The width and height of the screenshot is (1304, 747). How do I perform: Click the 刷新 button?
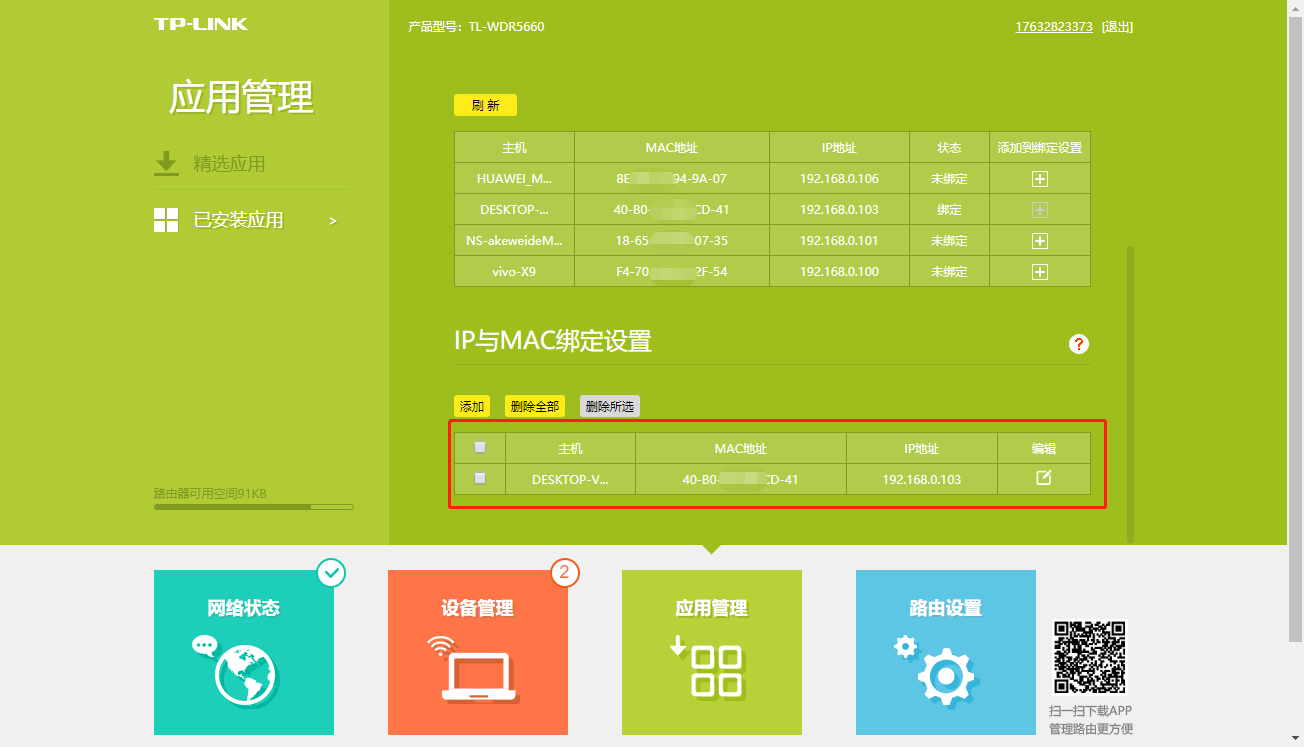pyautogui.click(x=485, y=105)
